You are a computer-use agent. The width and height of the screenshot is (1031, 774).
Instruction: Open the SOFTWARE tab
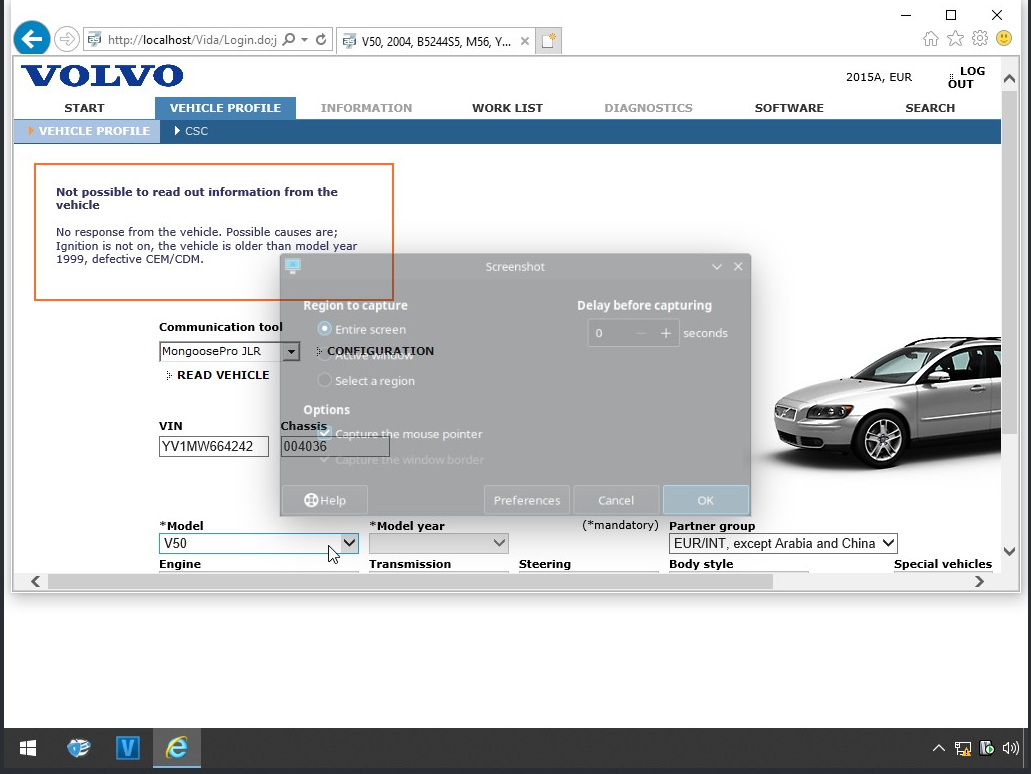(x=789, y=108)
